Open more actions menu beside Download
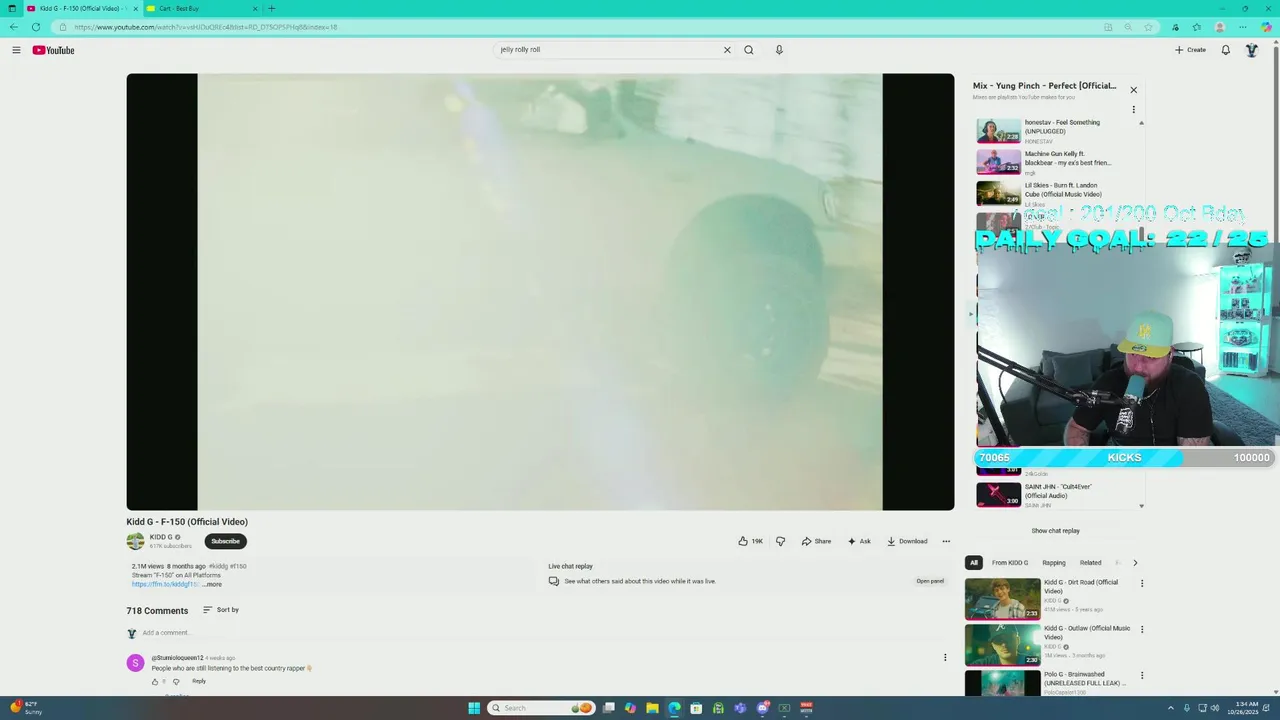The height and width of the screenshot is (720, 1280). [x=946, y=541]
